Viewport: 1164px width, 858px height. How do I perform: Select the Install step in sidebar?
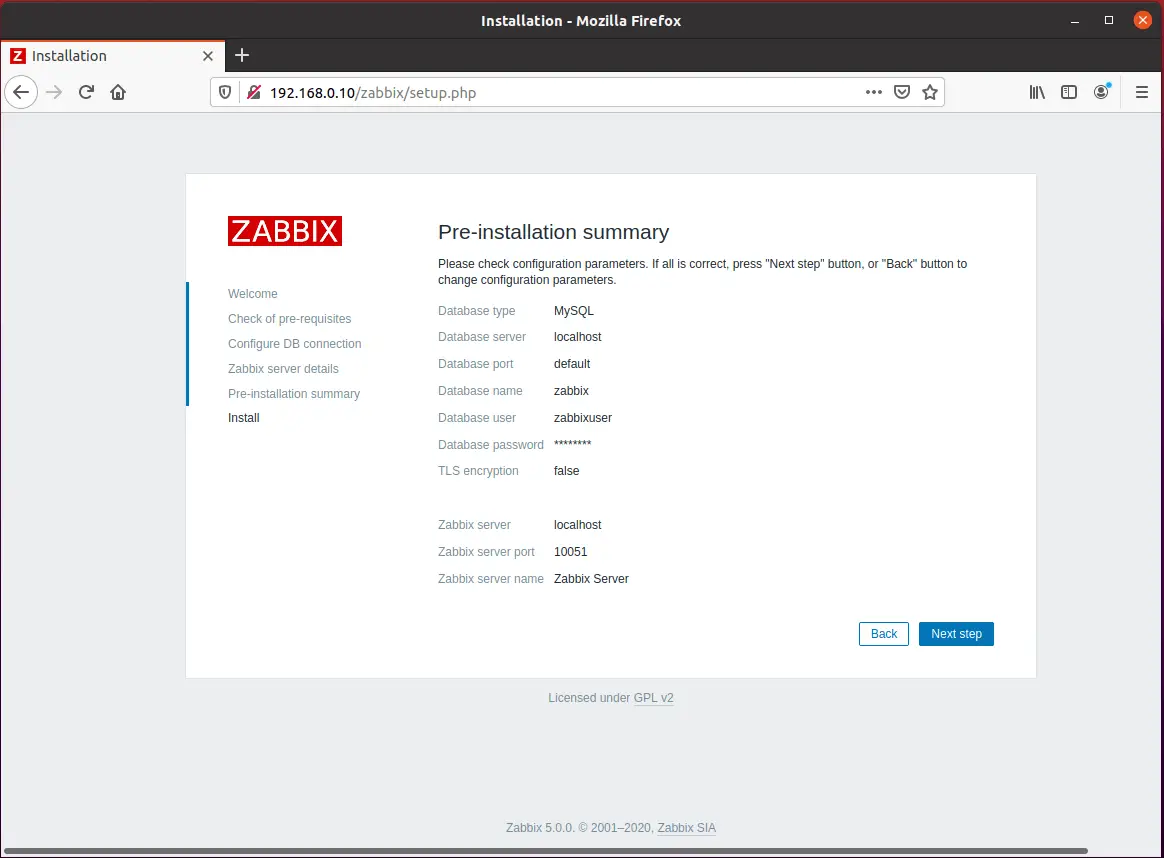tap(243, 418)
